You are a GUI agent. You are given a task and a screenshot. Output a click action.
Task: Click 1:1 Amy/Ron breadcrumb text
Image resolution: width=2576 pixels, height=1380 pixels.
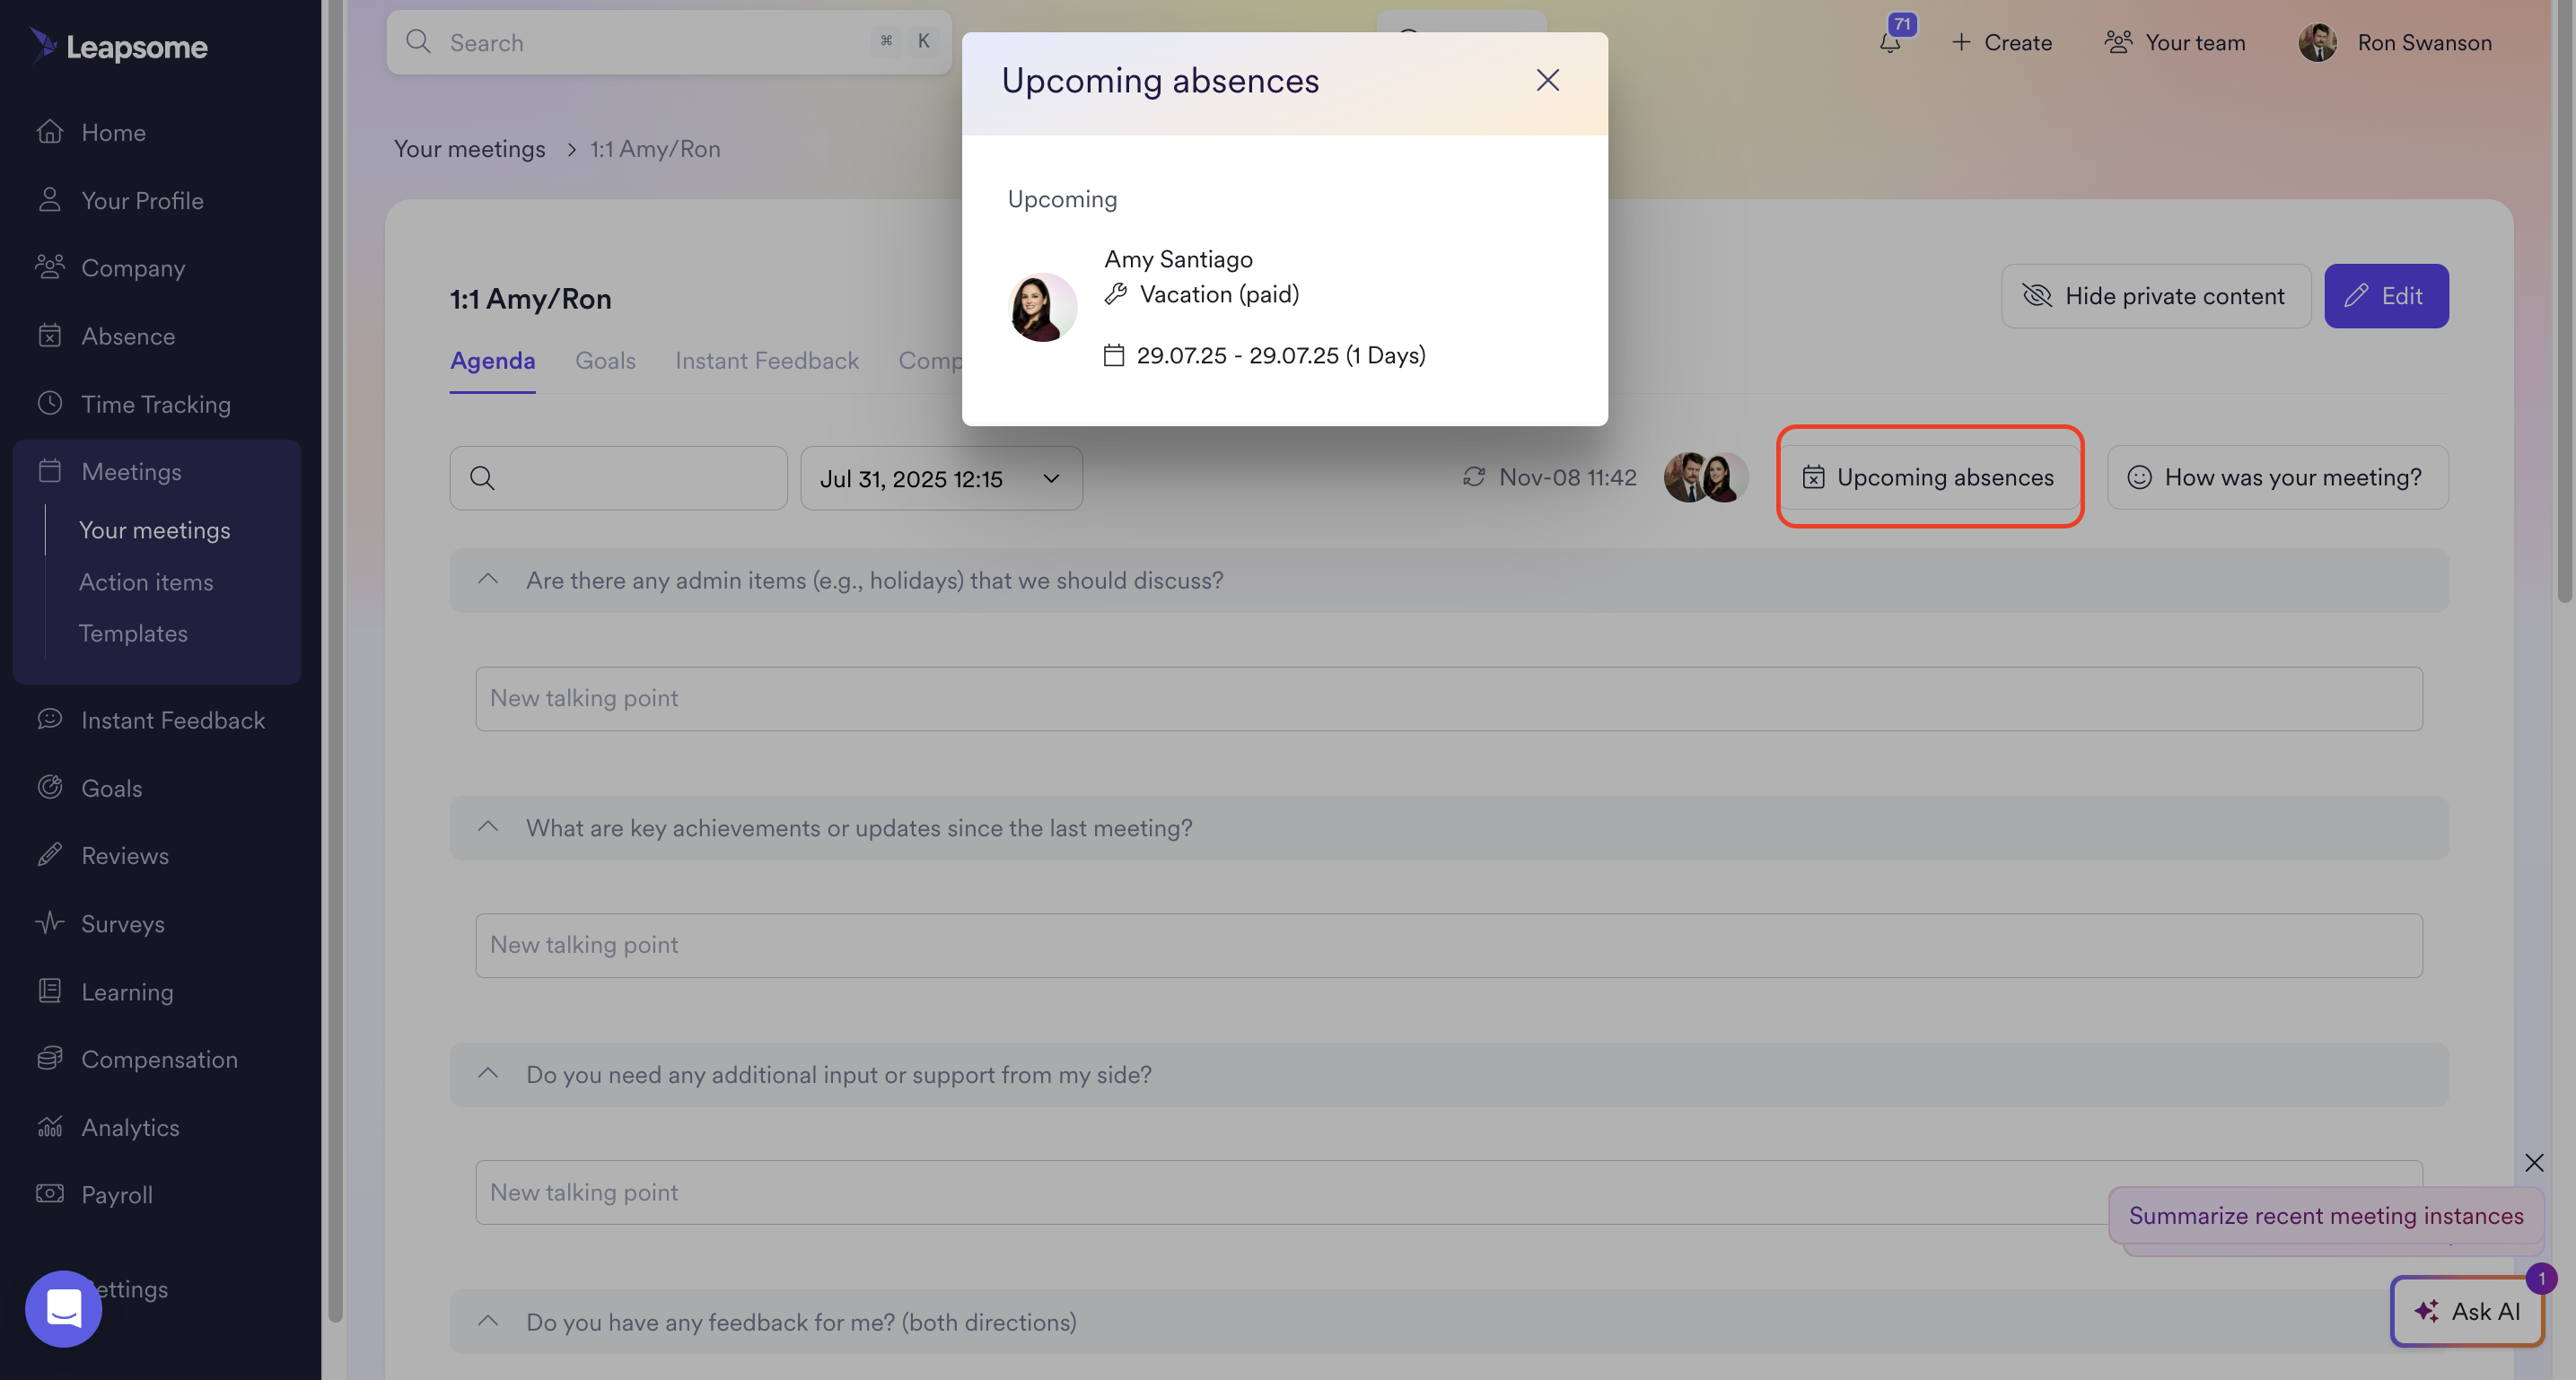point(654,148)
